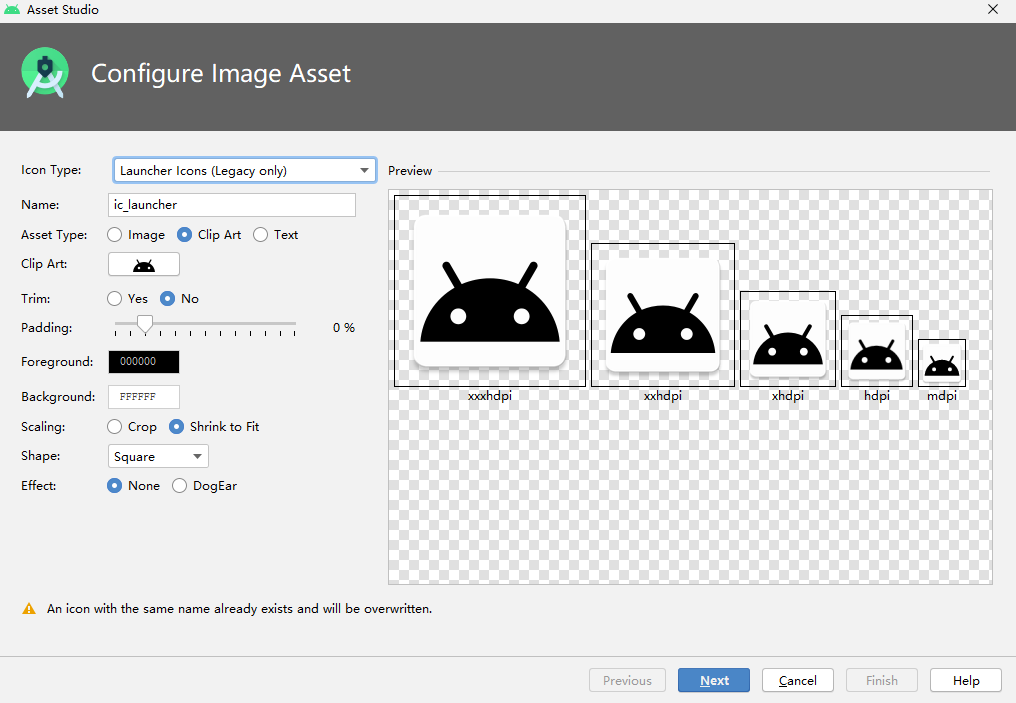Select the mdpi preview icon
The height and width of the screenshot is (703, 1016).
[x=942, y=363]
